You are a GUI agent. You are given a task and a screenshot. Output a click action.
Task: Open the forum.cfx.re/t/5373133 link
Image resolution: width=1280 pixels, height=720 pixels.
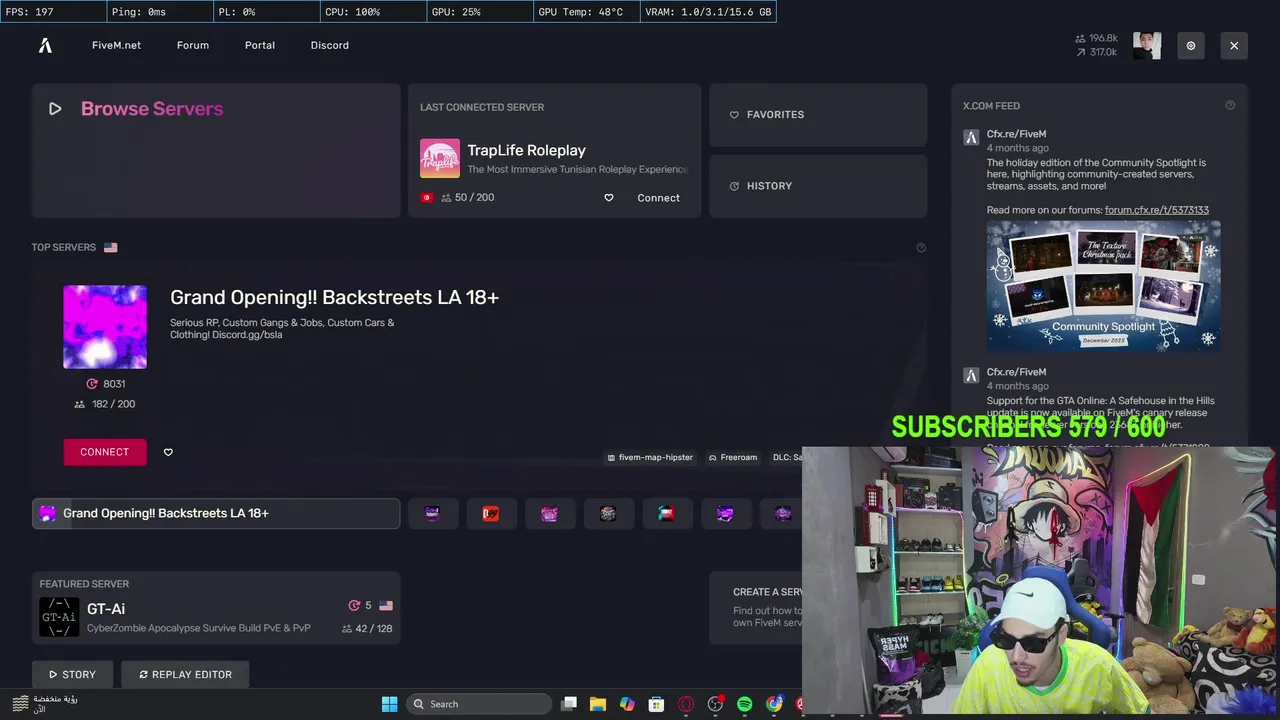(x=1157, y=210)
